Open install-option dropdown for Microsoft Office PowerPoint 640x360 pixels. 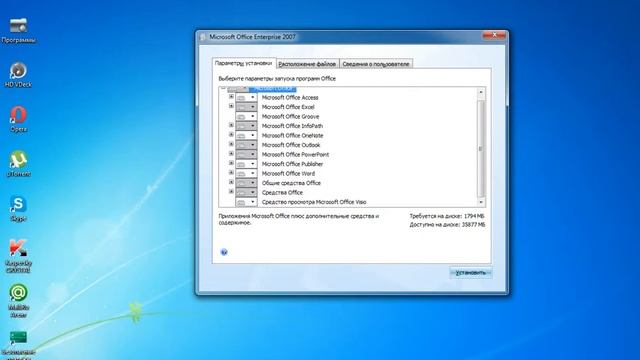pyautogui.click(x=246, y=154)
